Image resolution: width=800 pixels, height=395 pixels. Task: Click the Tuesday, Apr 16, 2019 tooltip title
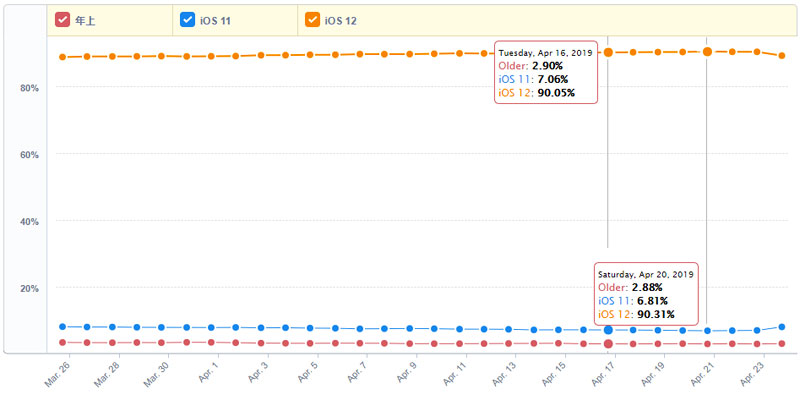pyautogui.click(x=545, y=53)
